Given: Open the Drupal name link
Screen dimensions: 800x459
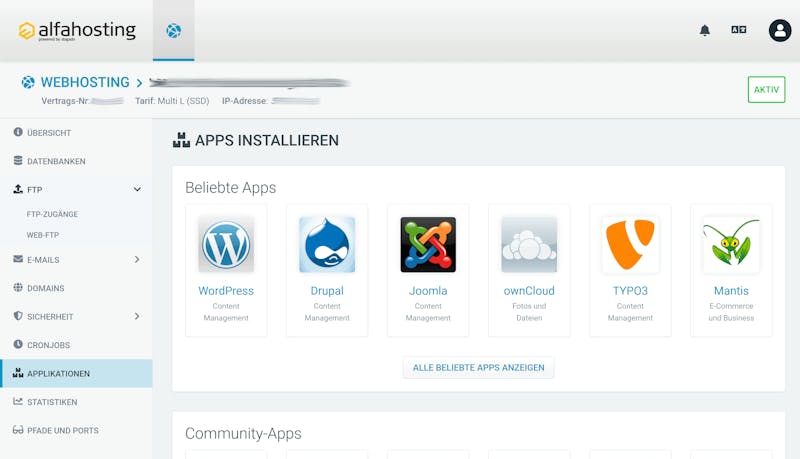Looking at the screenshot, I should [327, 291].
